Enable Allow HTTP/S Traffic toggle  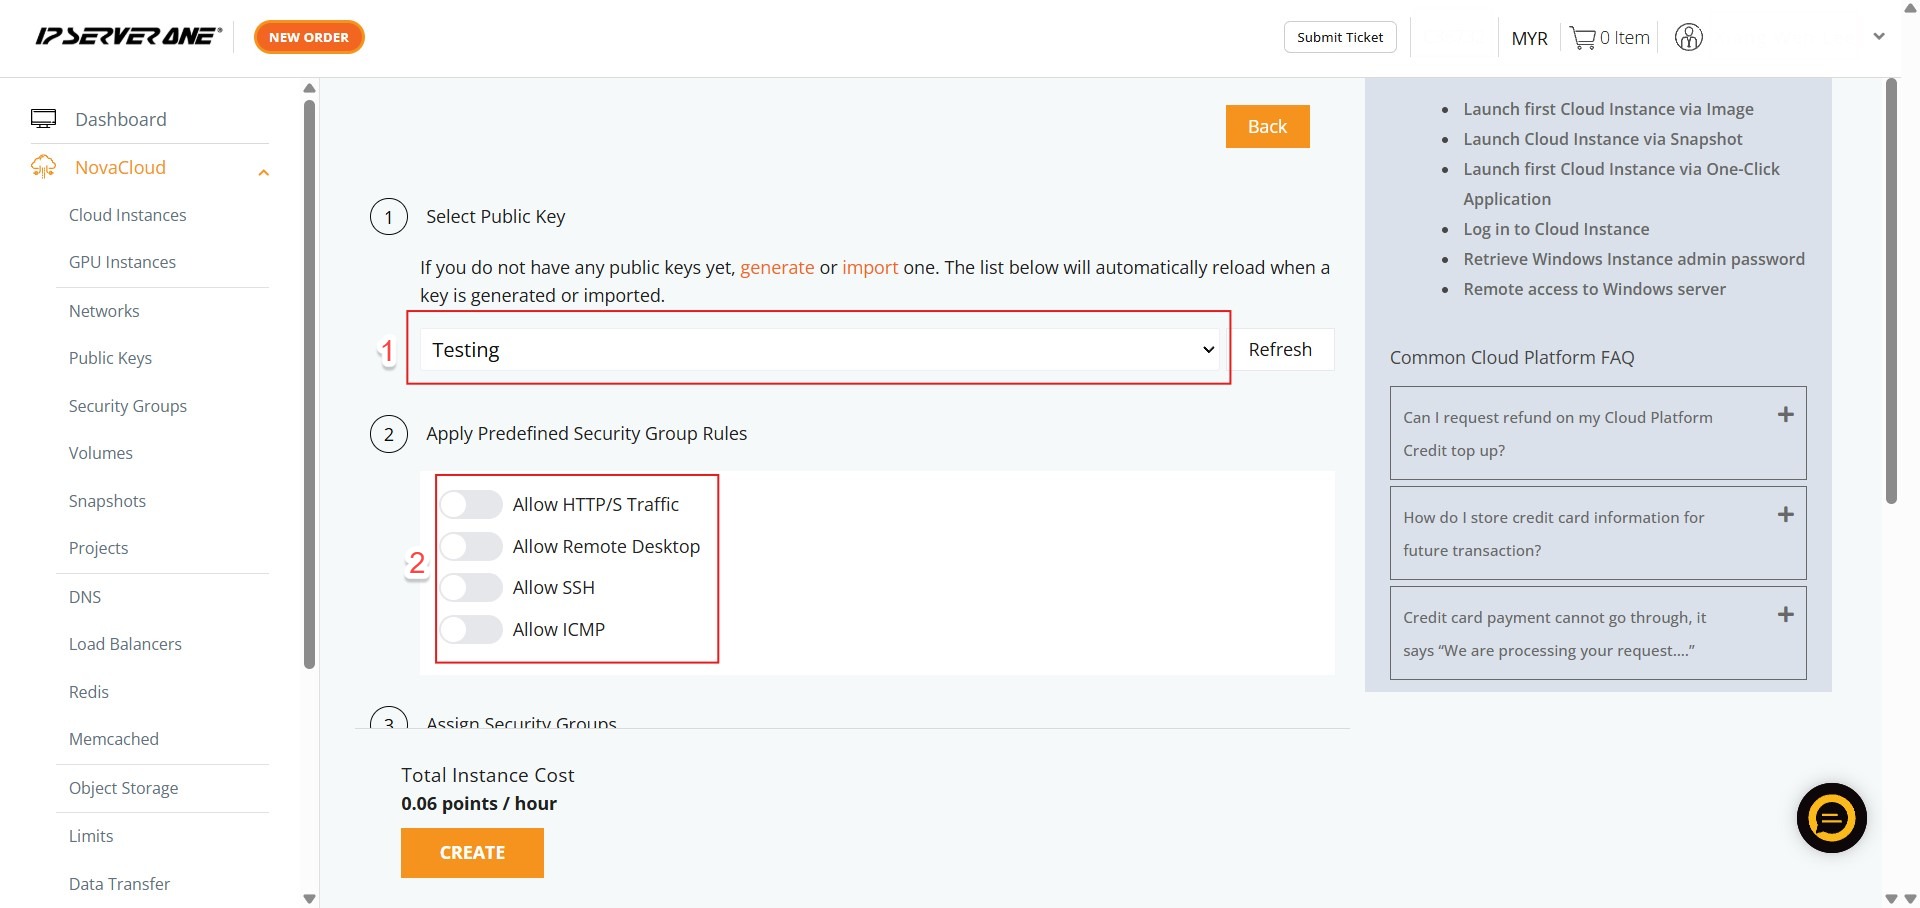click(x=471, y=505)
